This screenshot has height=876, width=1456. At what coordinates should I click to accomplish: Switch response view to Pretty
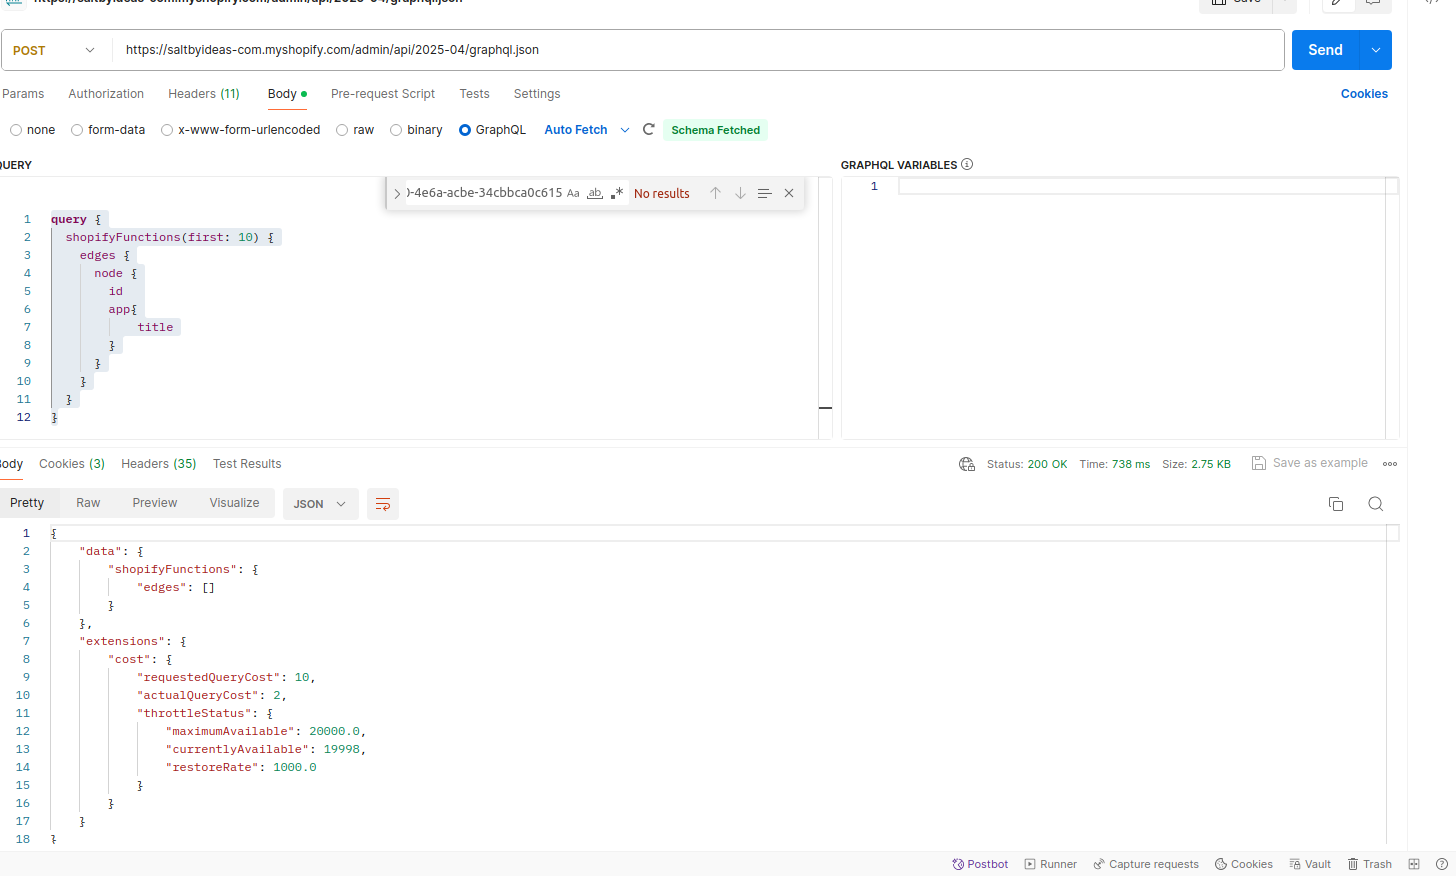click(x=27, y=503)
